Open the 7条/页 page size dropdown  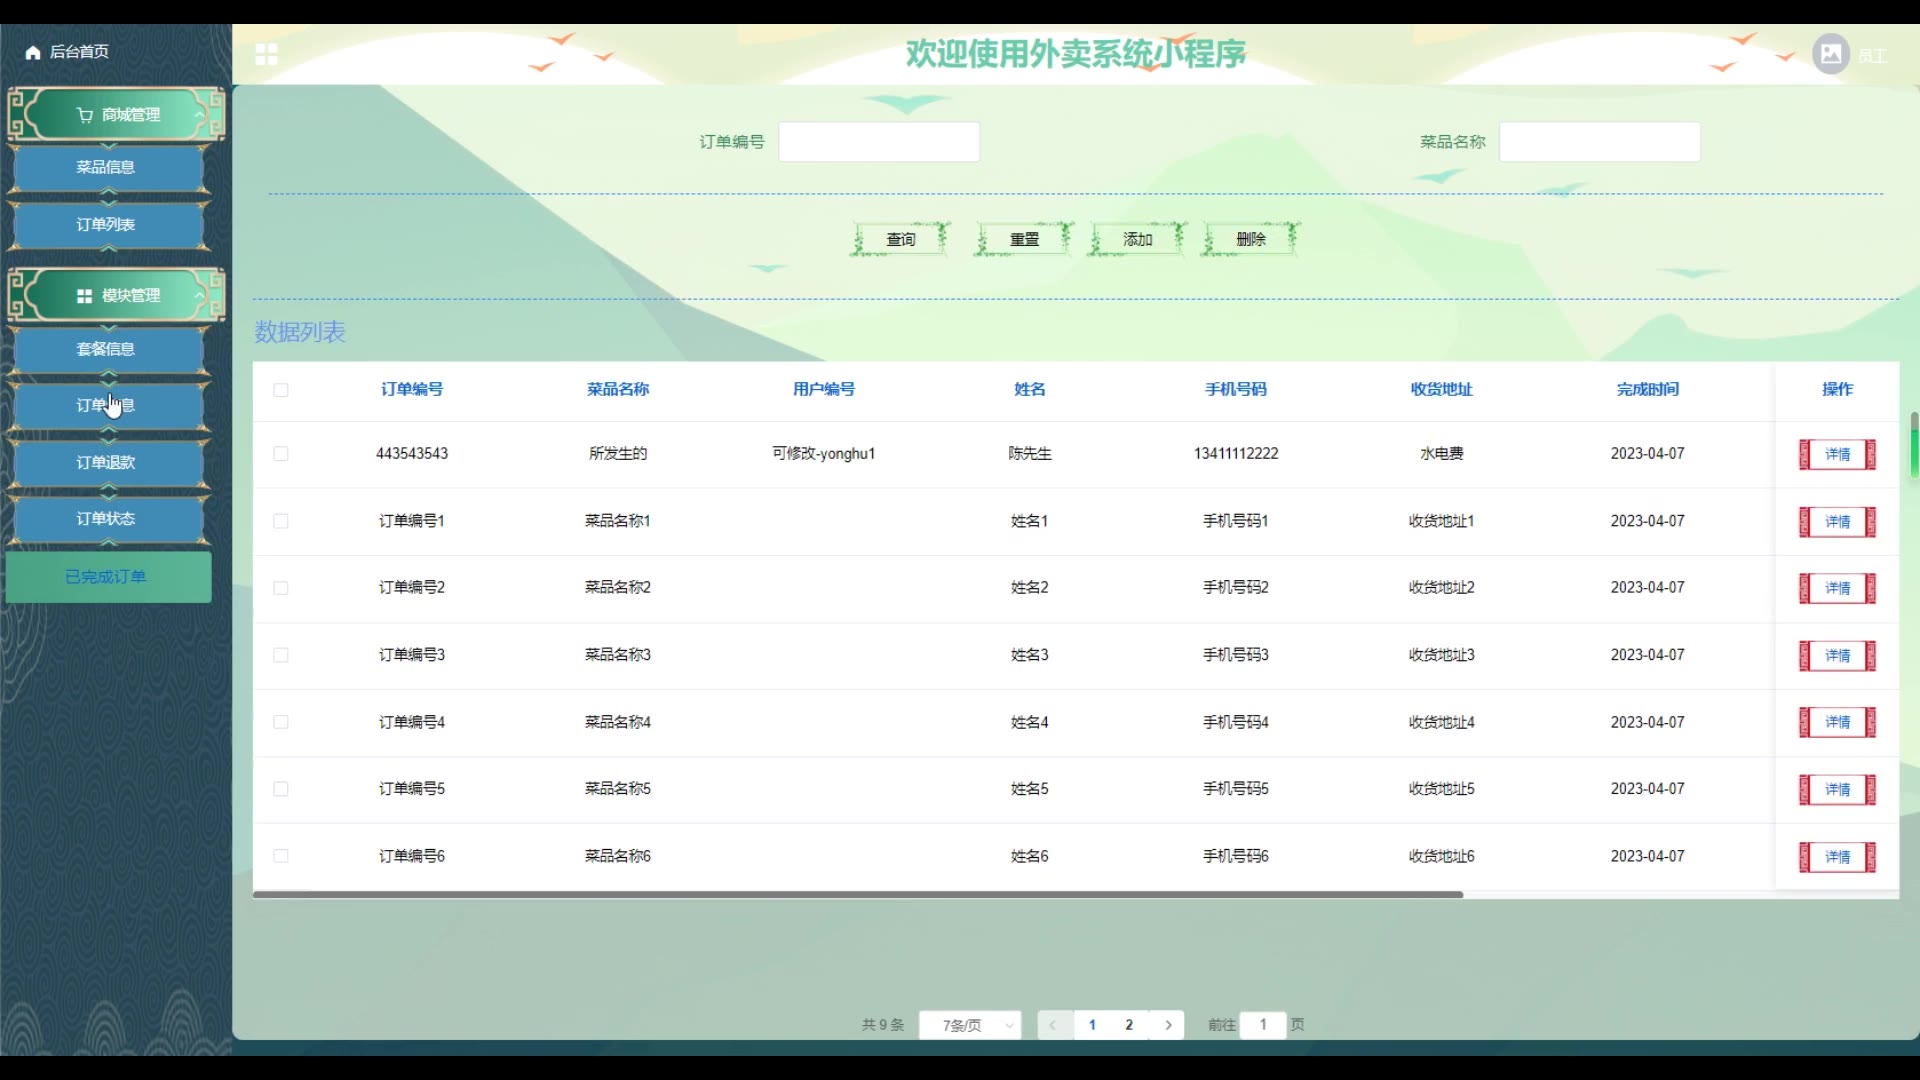coord(969,1025)
